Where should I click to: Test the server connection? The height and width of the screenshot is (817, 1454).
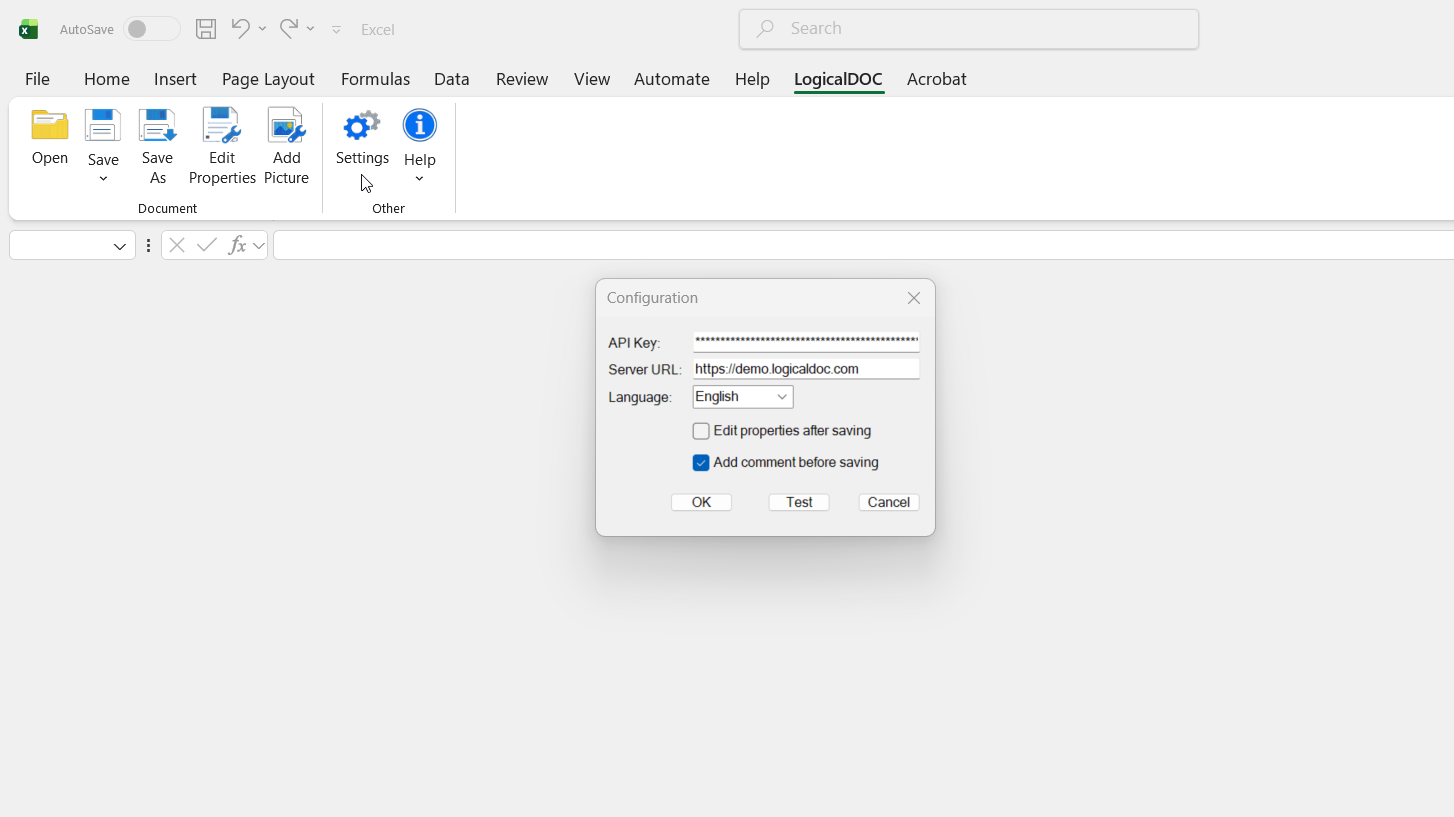pyautogui.click(x=799, y=502)
